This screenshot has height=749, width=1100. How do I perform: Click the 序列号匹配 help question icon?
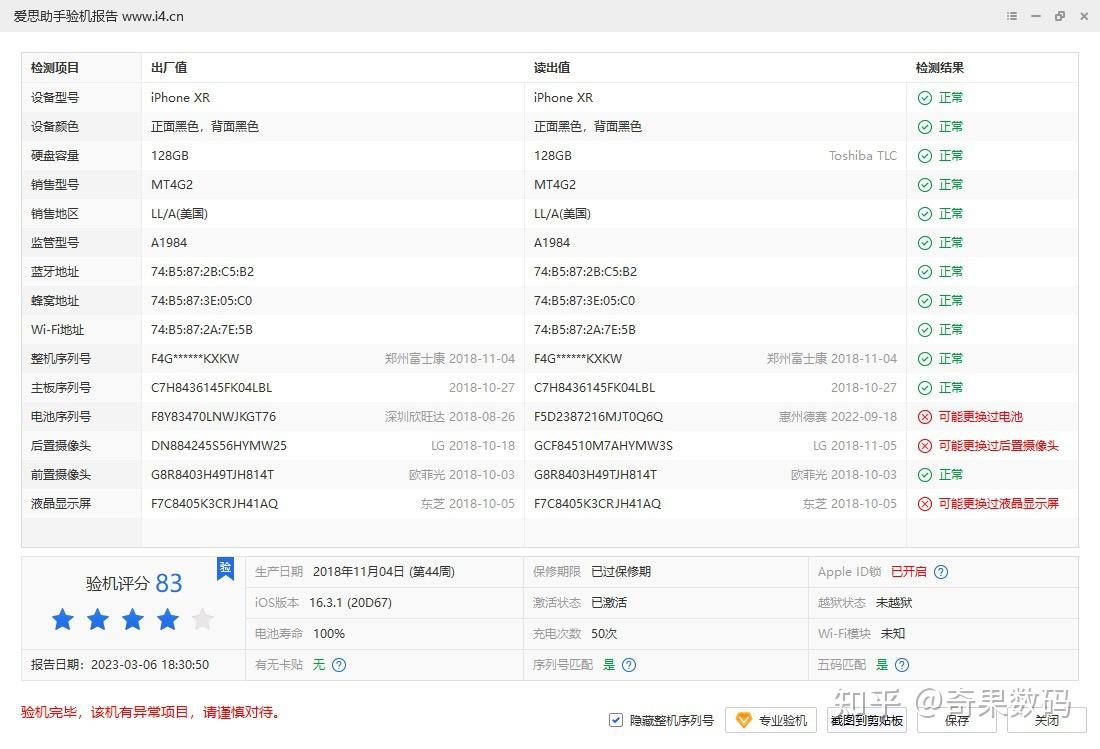click(x=629, y=665)
